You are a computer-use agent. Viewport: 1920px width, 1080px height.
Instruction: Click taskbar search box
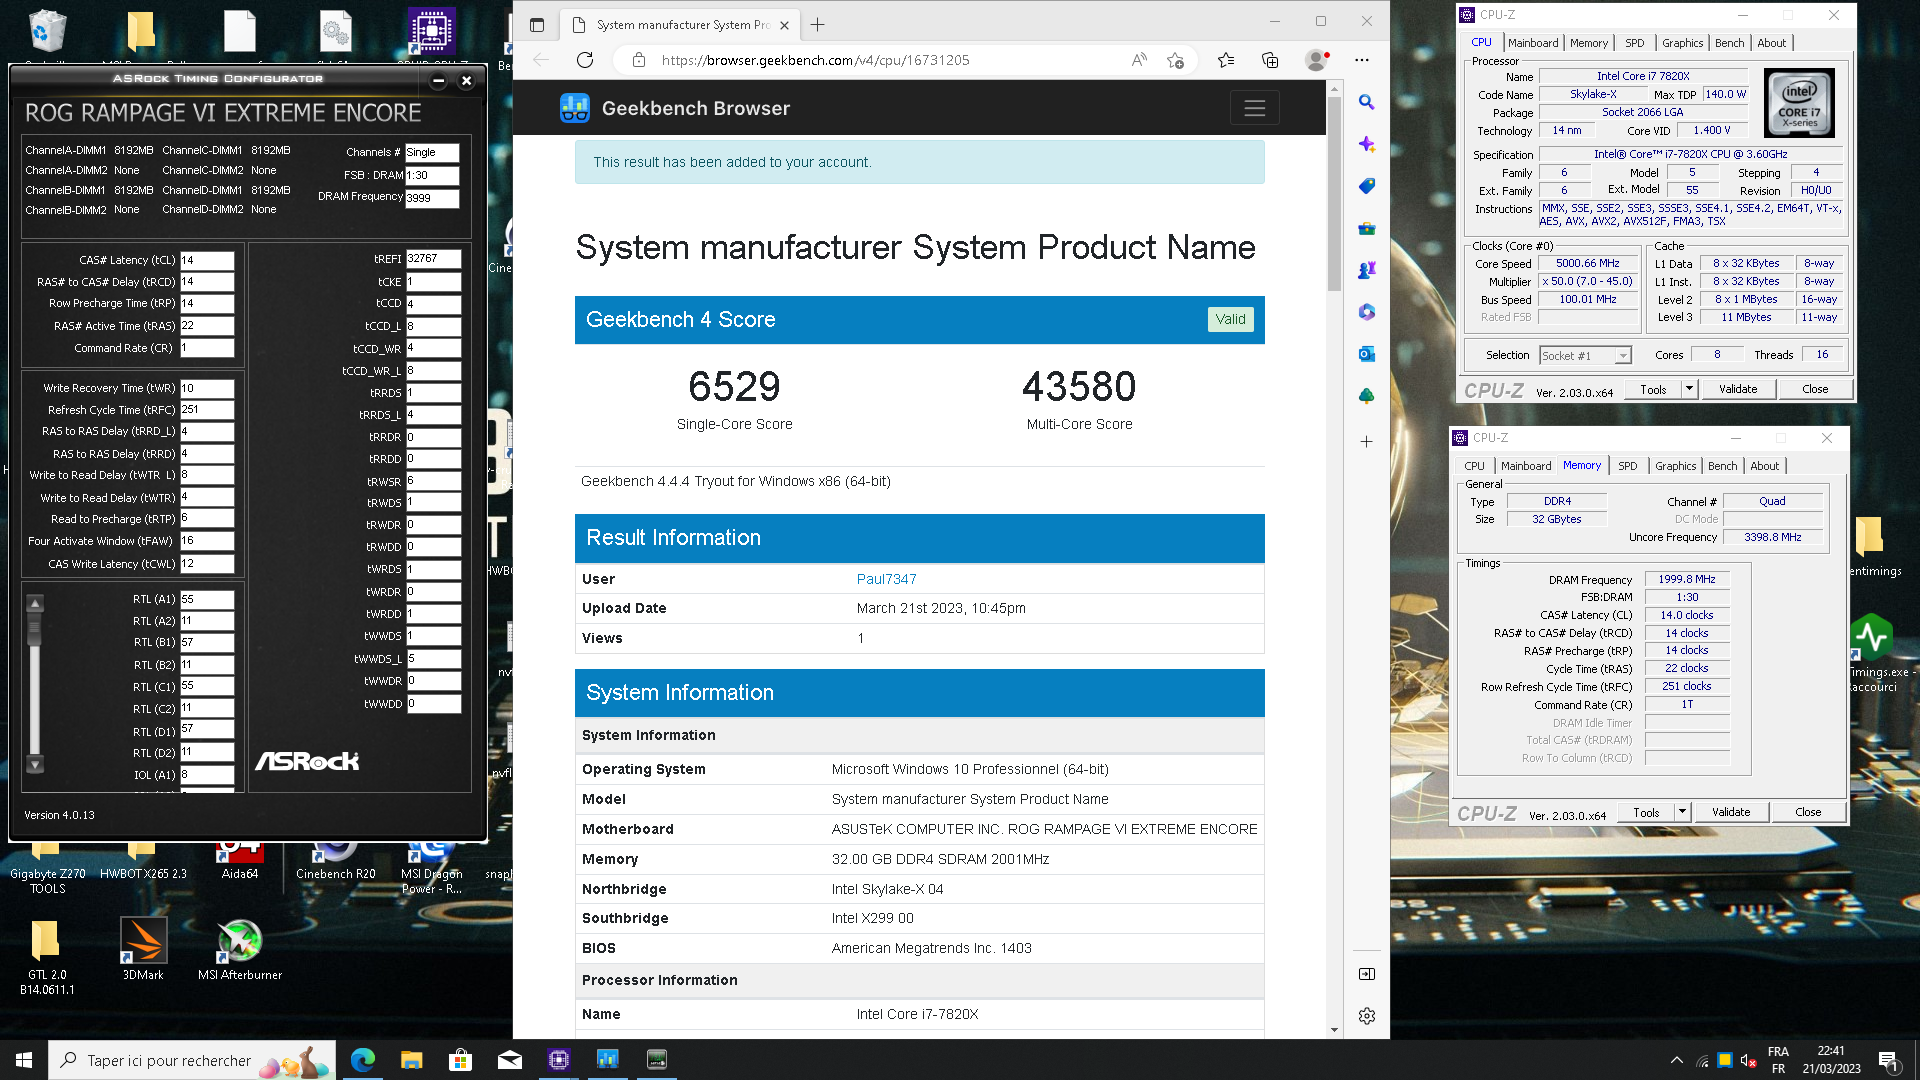[x=193, y=1060]
